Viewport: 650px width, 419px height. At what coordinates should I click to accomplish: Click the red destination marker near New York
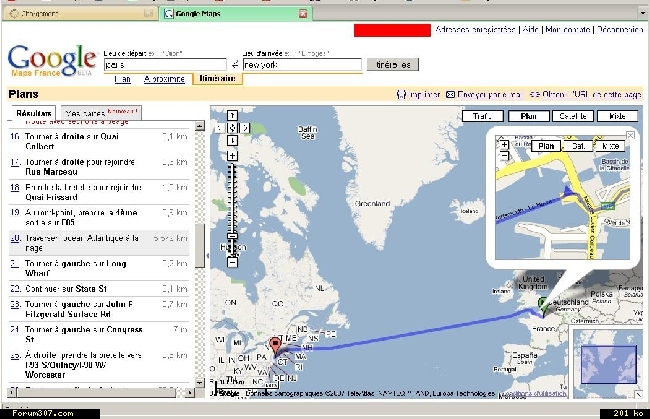pyautogui.click(x=275, y=346)
